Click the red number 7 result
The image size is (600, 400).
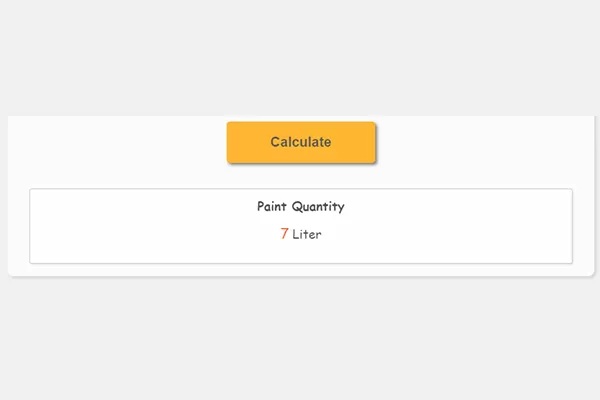click(x=284, y=233)
